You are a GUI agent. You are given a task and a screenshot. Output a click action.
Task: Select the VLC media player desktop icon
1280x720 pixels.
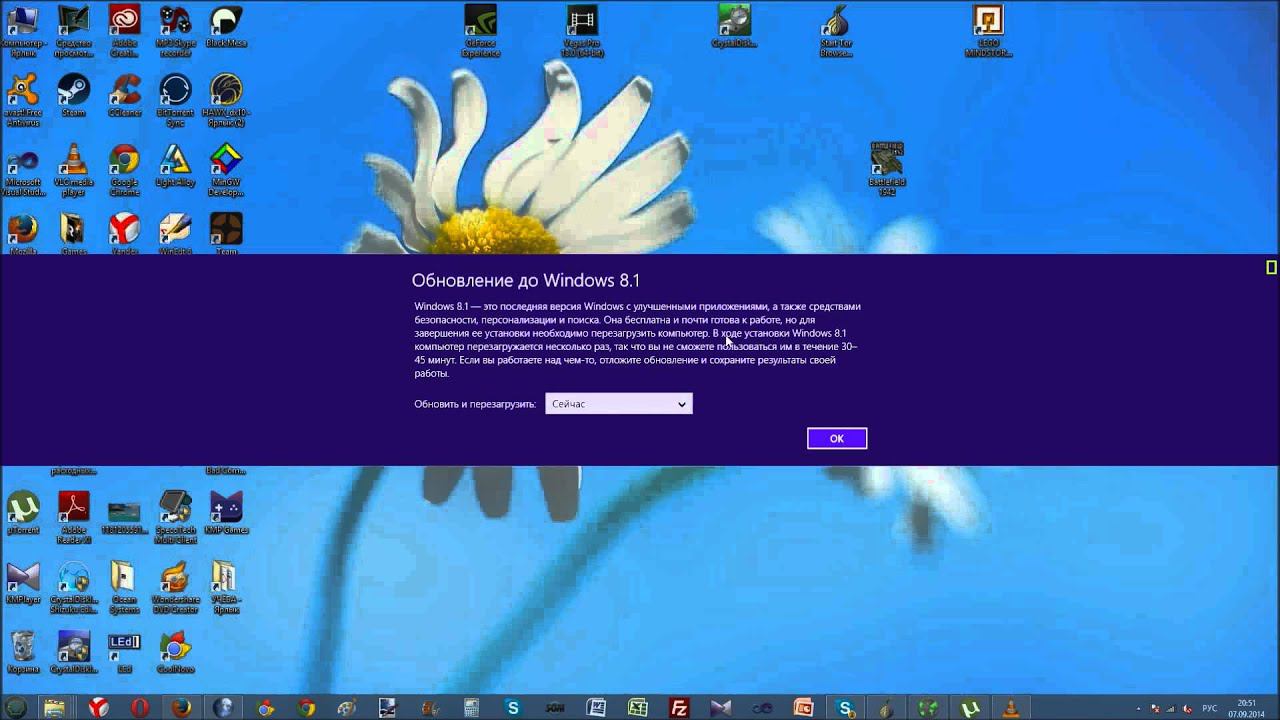point(73,169)
